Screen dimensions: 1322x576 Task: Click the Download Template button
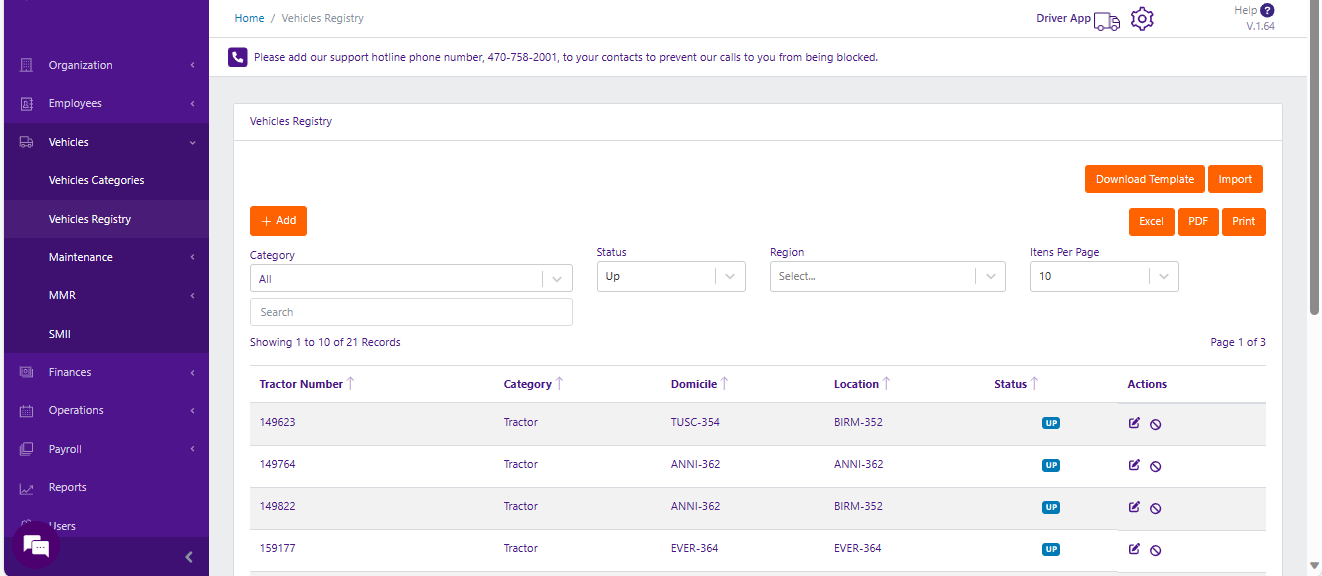(x=1144, y=180)
